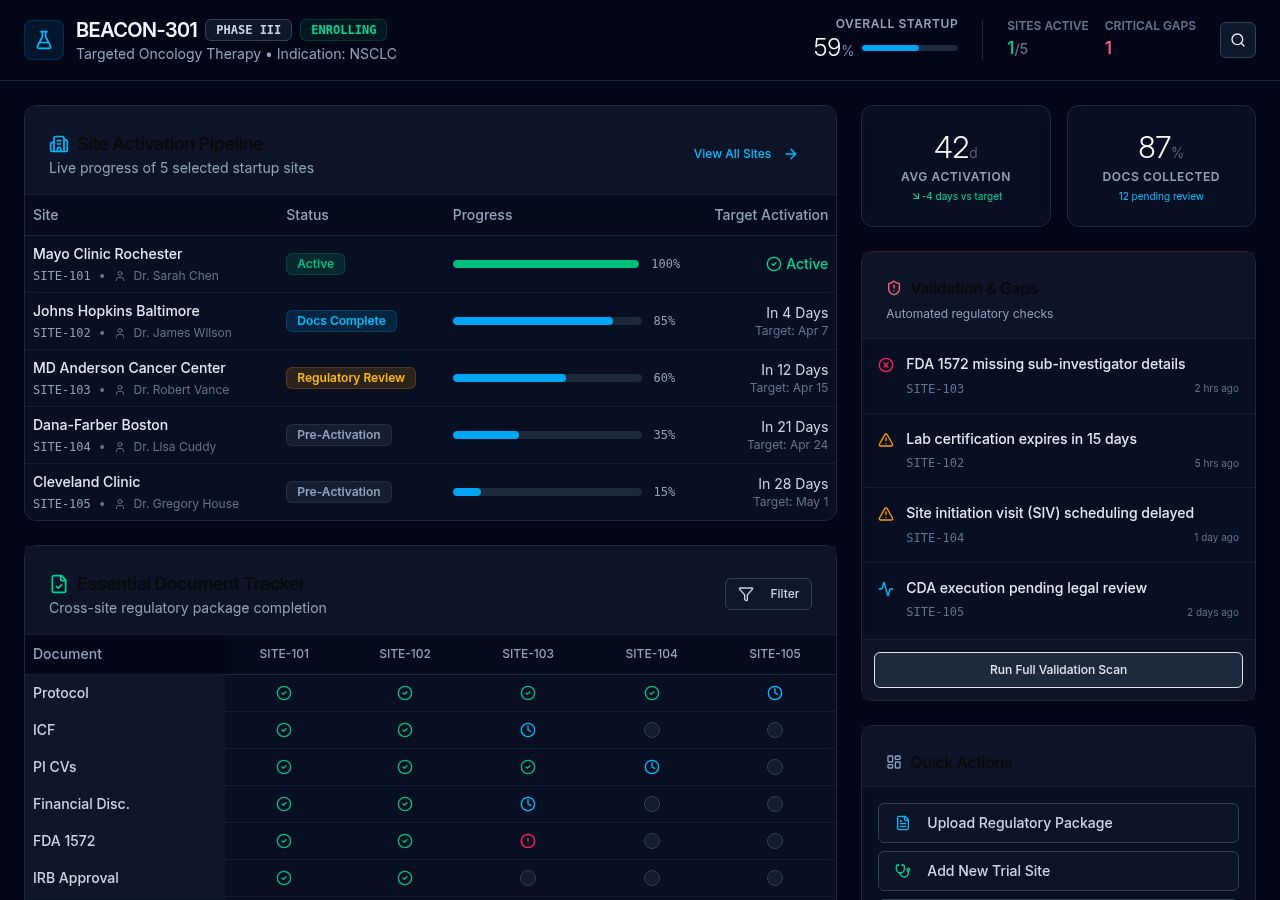Click the ICF checkmark status for SITE-101
Screen dimensions: 1280x900
[x=284, y=730]
